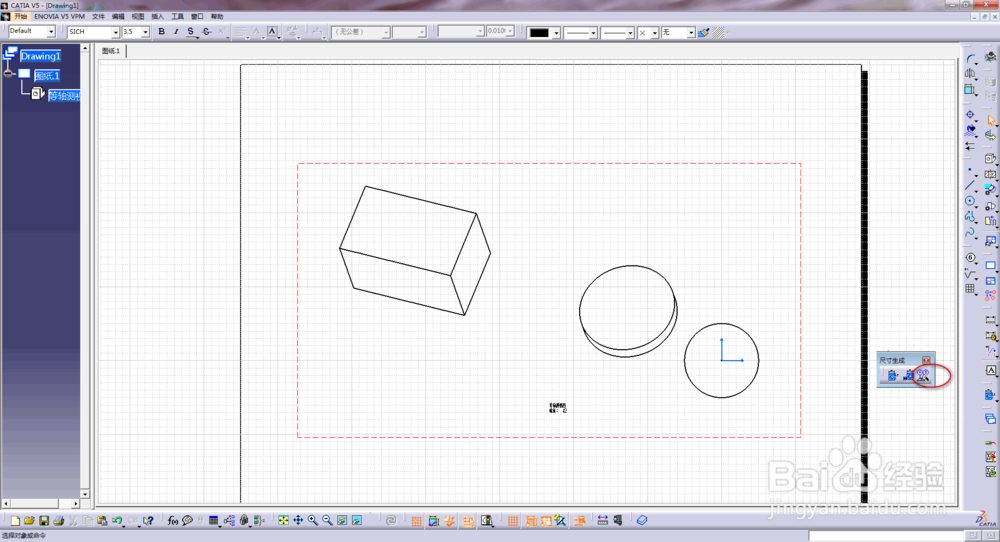Viewport: 1000px width, 542px height.
Task: Click the New document icon
Action: coord(15,521)
